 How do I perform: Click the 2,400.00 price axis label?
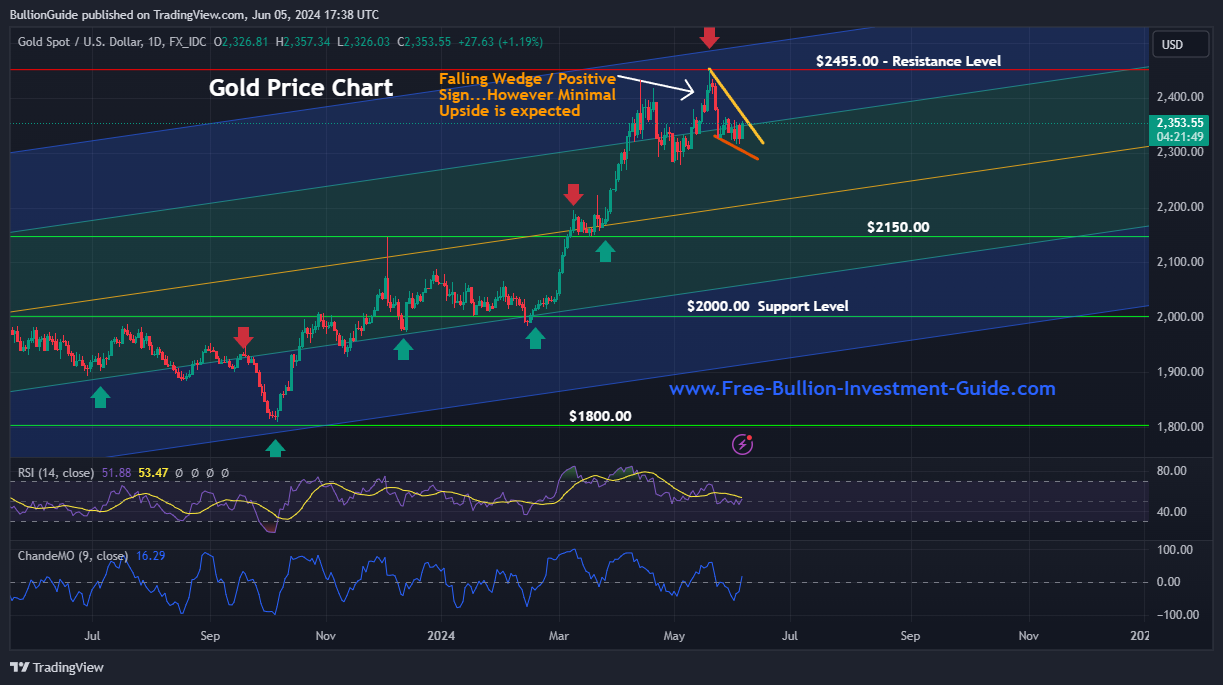point(1178,97)
